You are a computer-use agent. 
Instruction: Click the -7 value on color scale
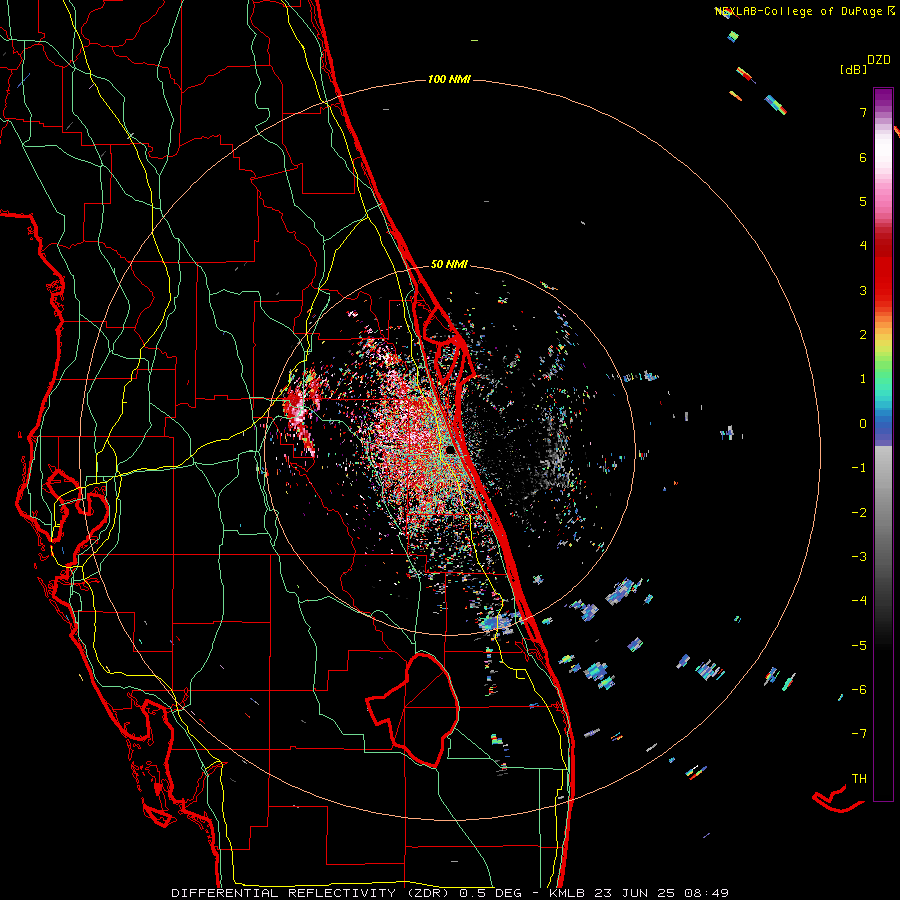[859, 734]
